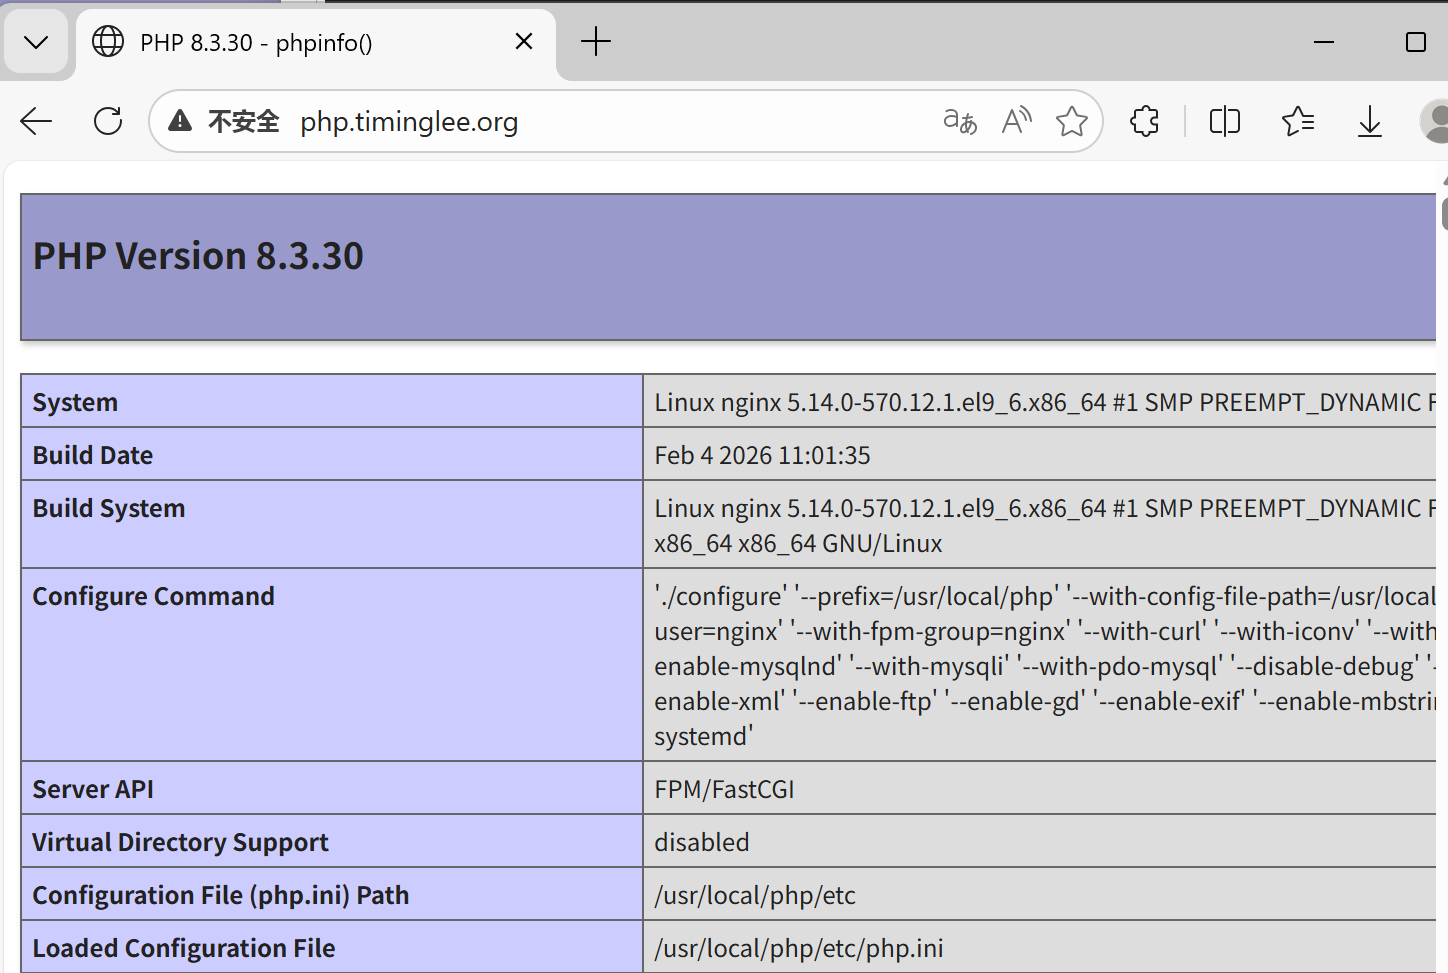View the not secure site warning
1448x973 pixels.
pyautogui.click(x=224, y=122)
